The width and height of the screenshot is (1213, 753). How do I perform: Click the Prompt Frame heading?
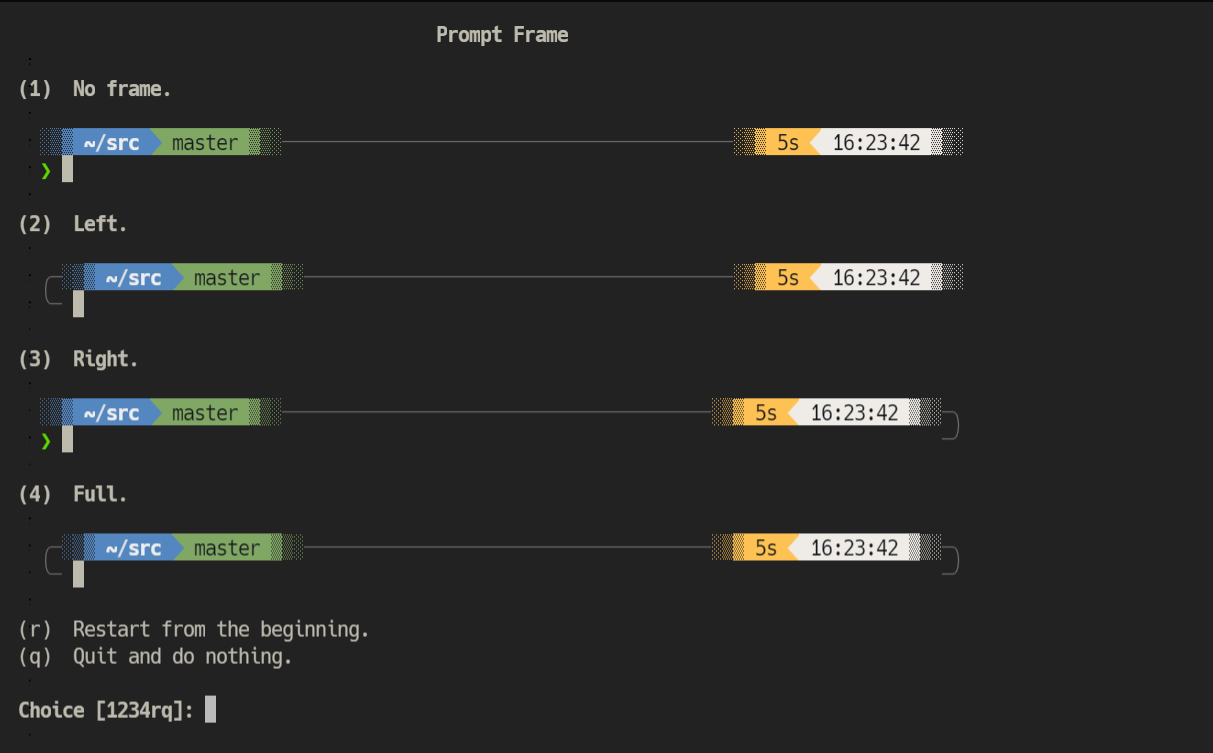coord(502,35)
